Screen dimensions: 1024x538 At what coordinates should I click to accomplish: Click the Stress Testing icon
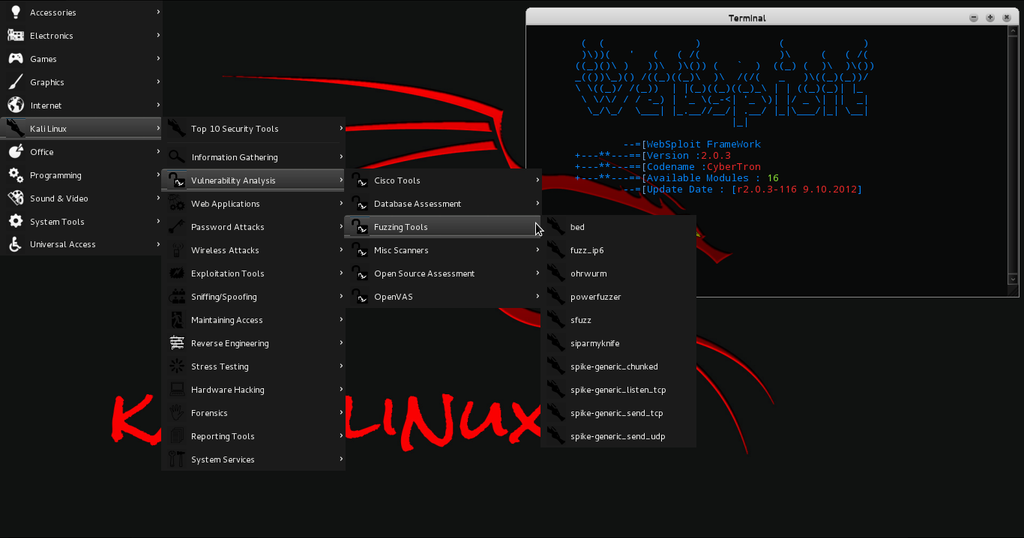point(176,366)
